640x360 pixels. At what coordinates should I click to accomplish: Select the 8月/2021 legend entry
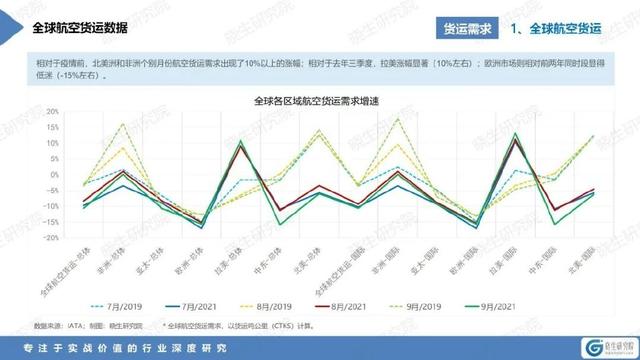341,307
